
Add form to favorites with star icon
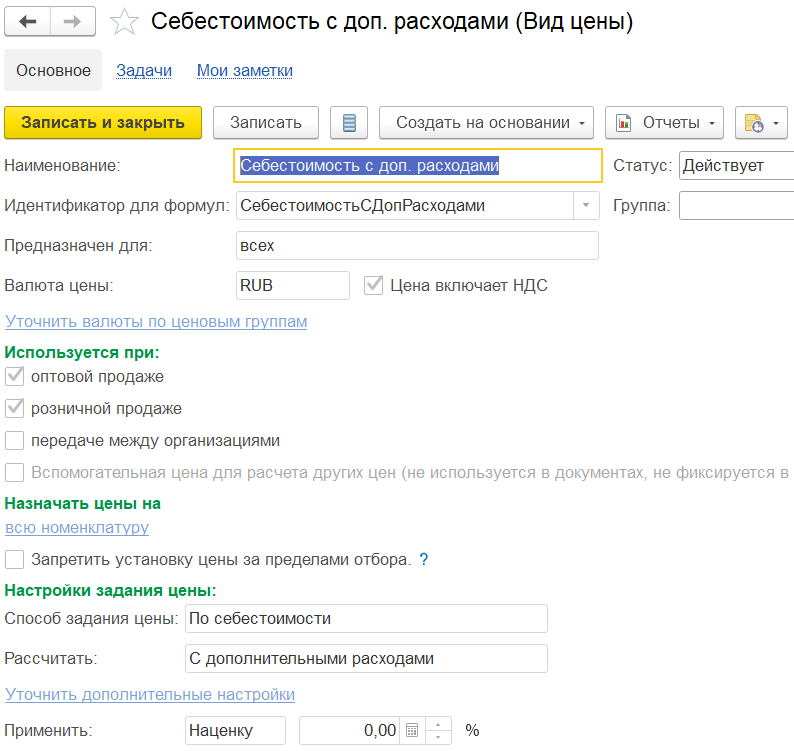pos(124,22)
